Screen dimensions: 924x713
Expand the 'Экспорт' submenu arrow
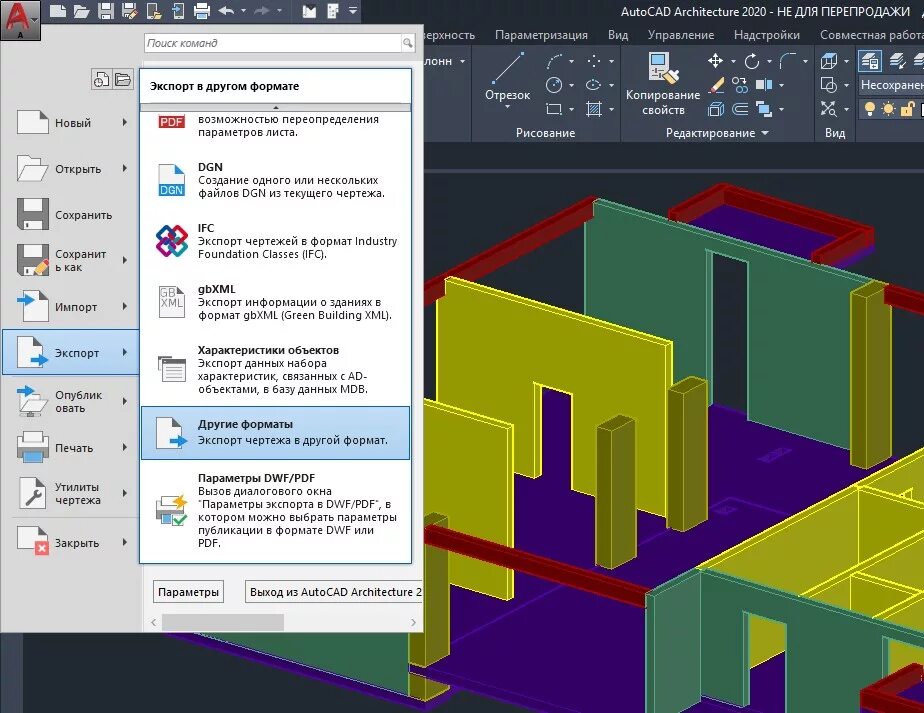coord(125,352)
